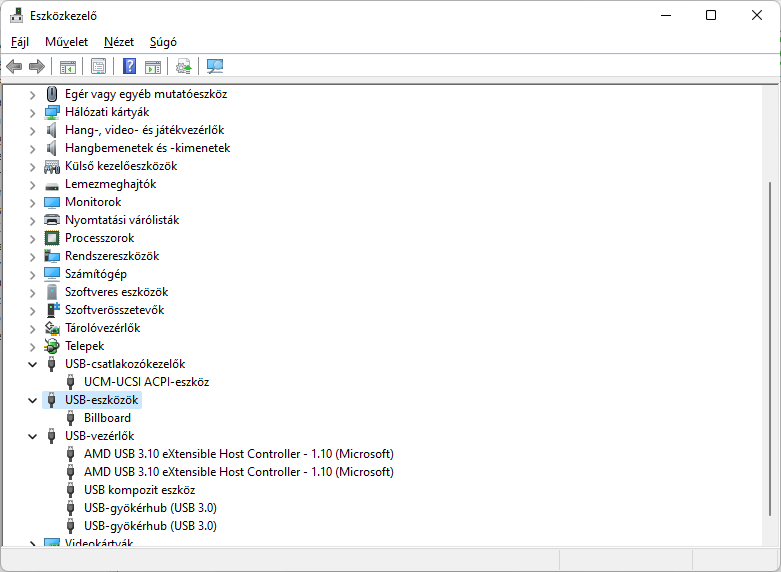This screenshot has width=781, height=572.
Task: Click the Eszközkezelő title bar icon
Action: 16,16
